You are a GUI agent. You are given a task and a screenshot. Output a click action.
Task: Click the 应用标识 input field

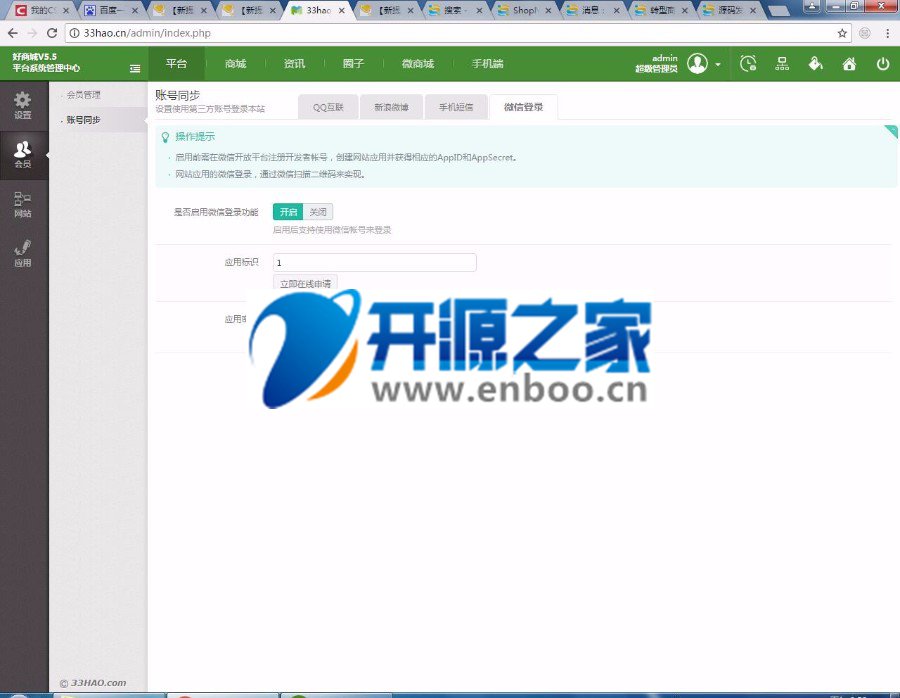point(375,262)
